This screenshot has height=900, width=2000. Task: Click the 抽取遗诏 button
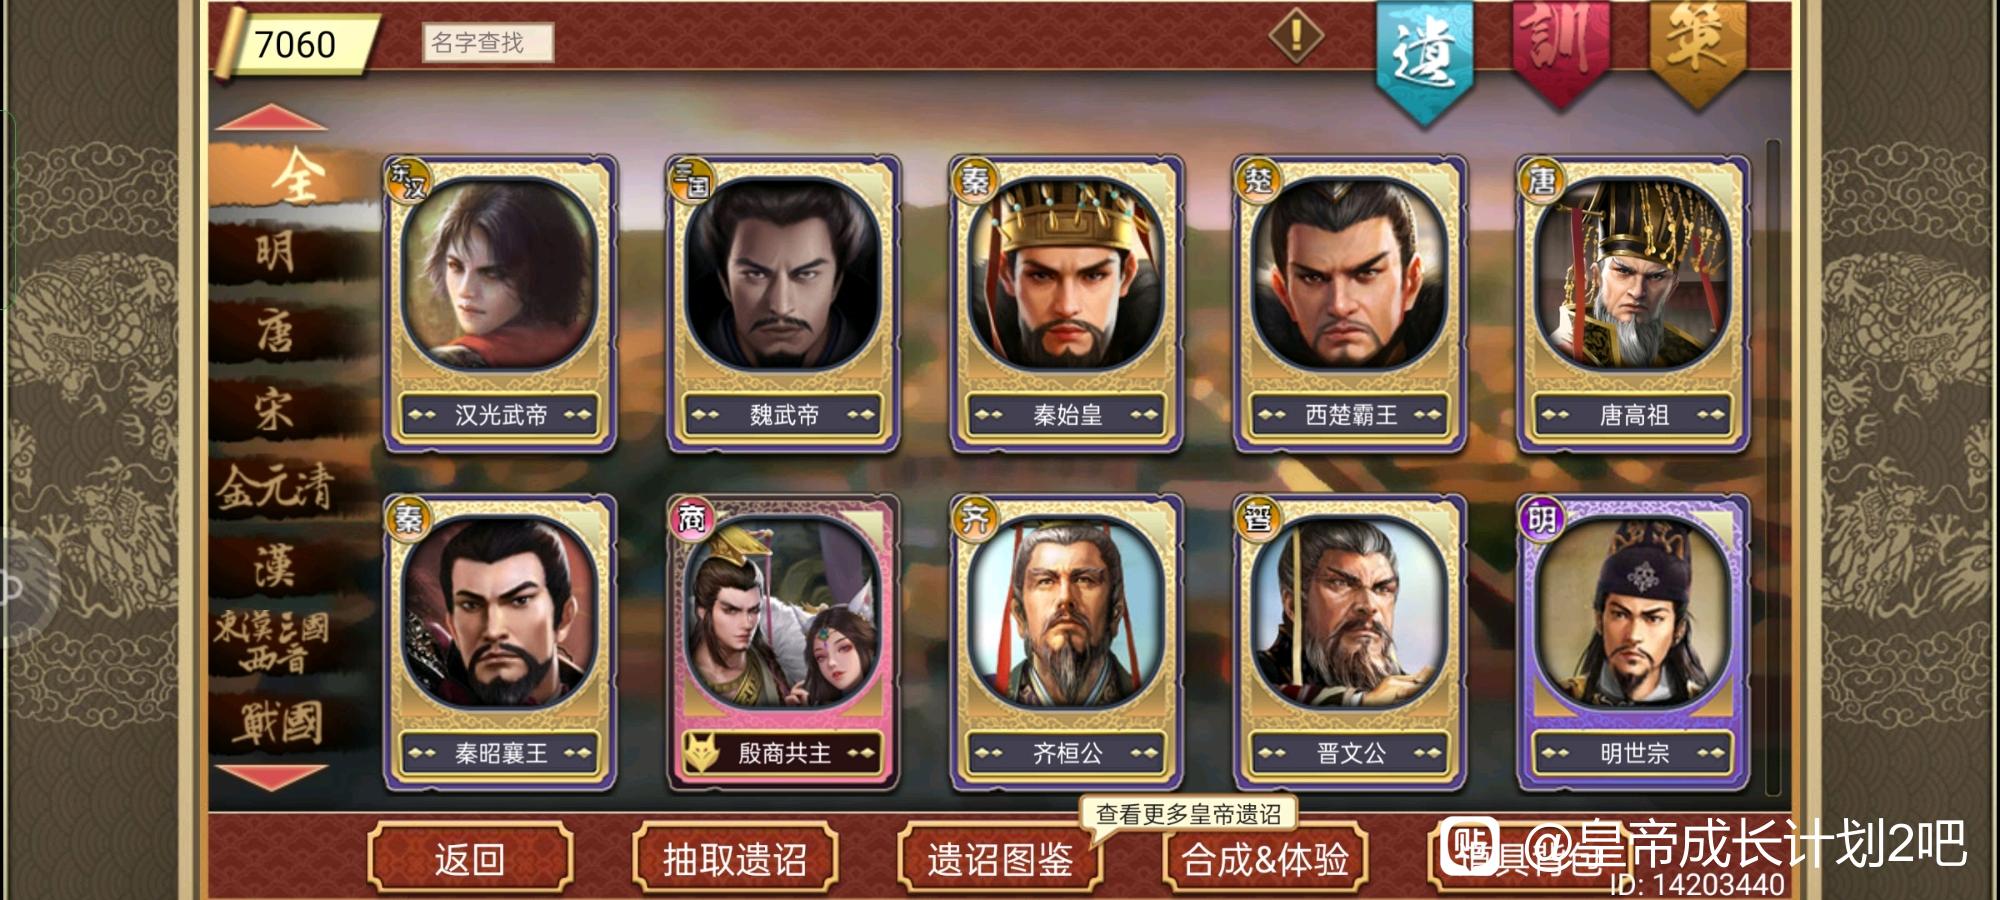pos(735,858)
